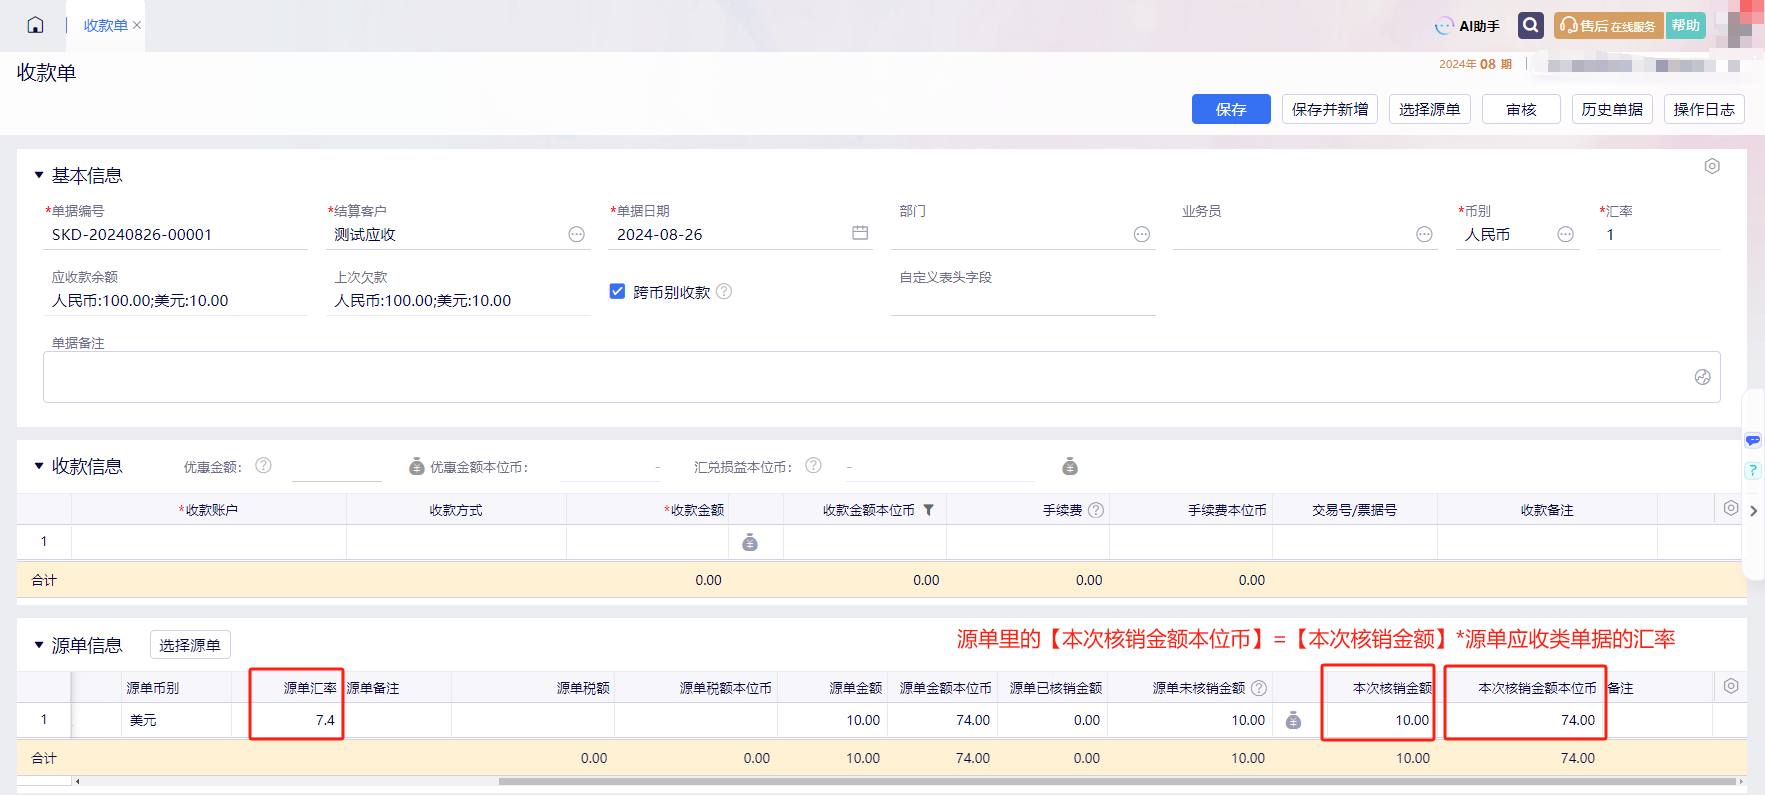Image resolution: width=1765 pixels, height=795 pixels.
Task: Open the 单据日期 calendar picker
Action: (x=860, y=233)
